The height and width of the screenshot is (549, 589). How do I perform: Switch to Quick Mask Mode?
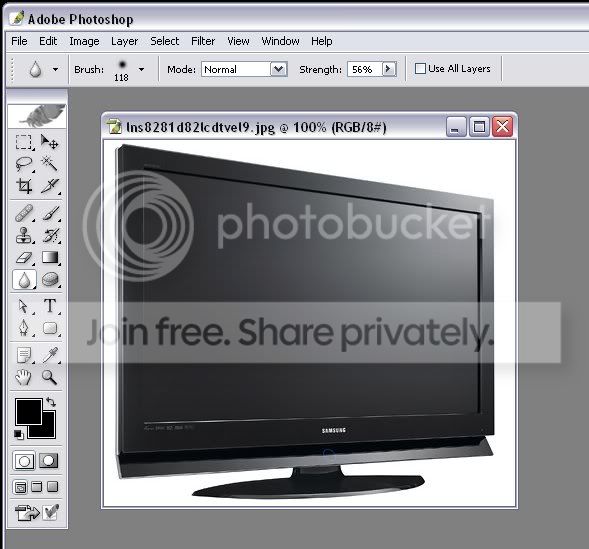(49, 461)
